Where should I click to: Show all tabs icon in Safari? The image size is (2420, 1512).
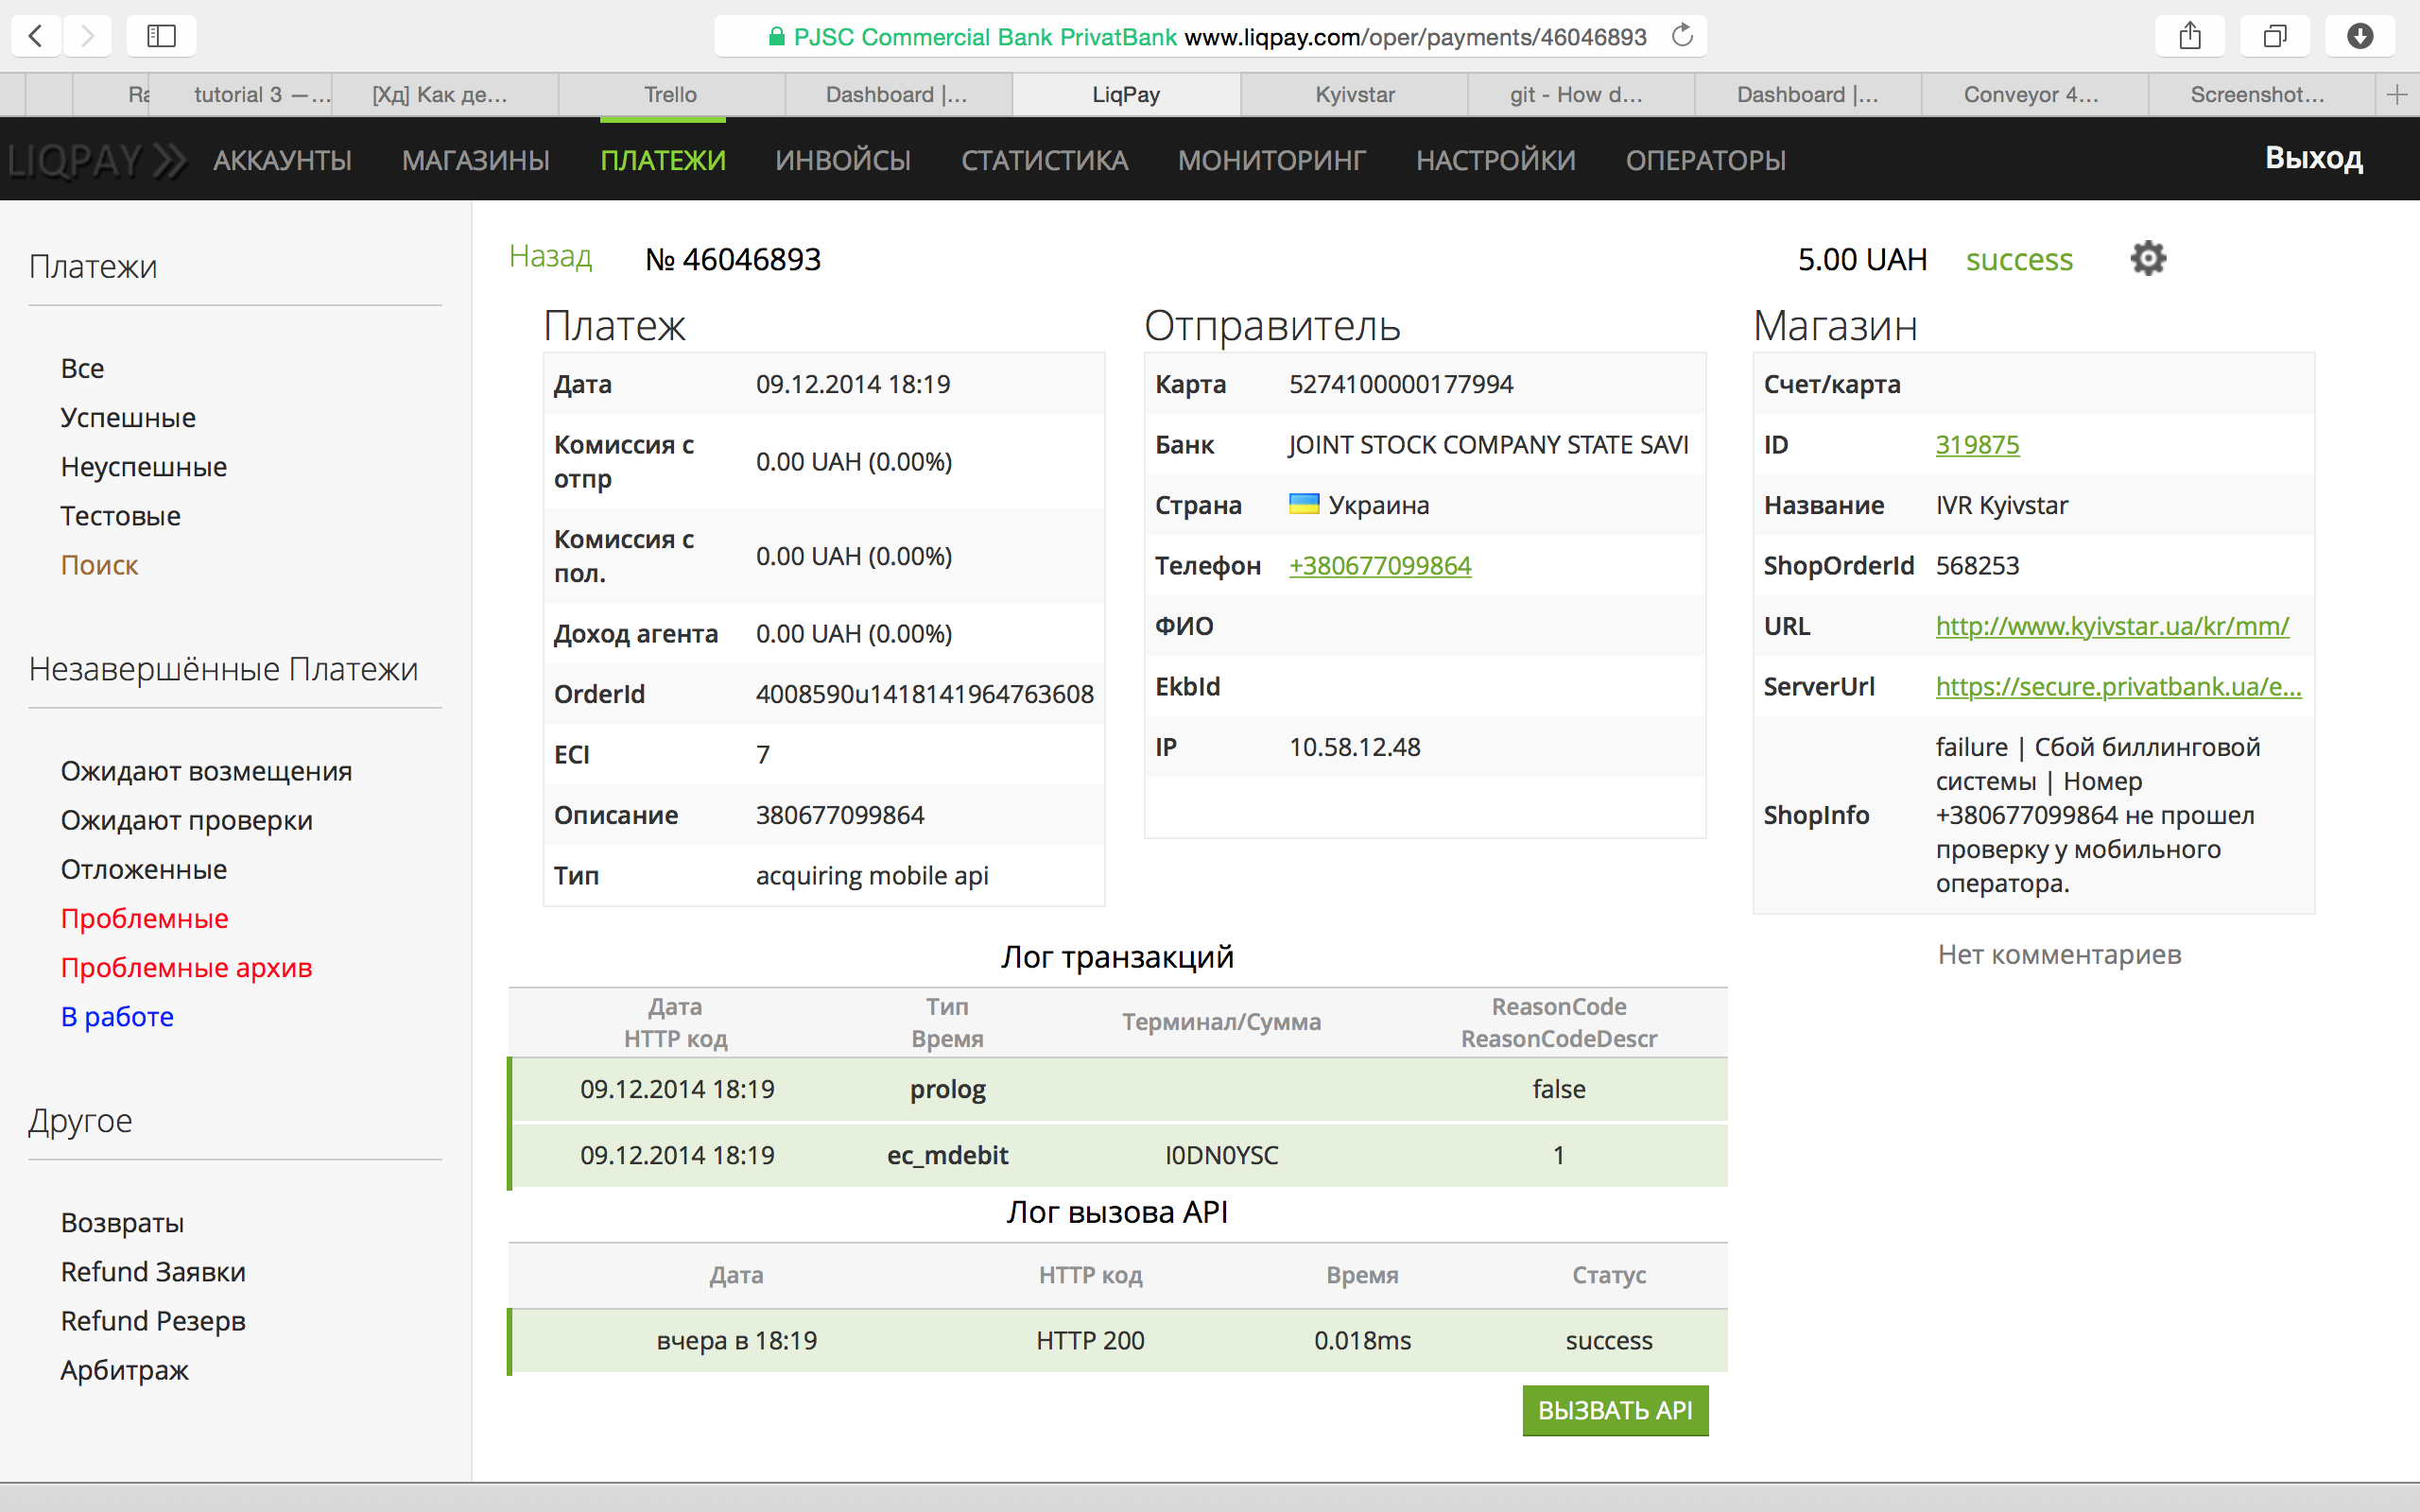[x=2275, y=37]
